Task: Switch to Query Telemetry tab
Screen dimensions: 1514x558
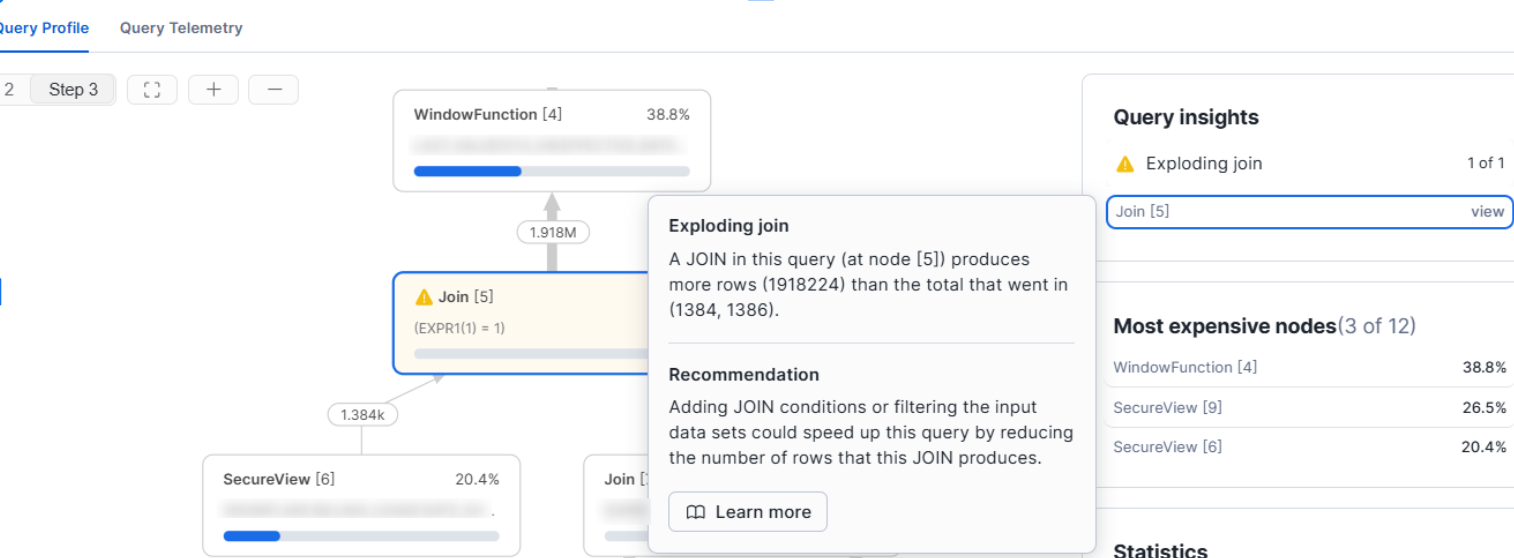Action: coord(181,28)
